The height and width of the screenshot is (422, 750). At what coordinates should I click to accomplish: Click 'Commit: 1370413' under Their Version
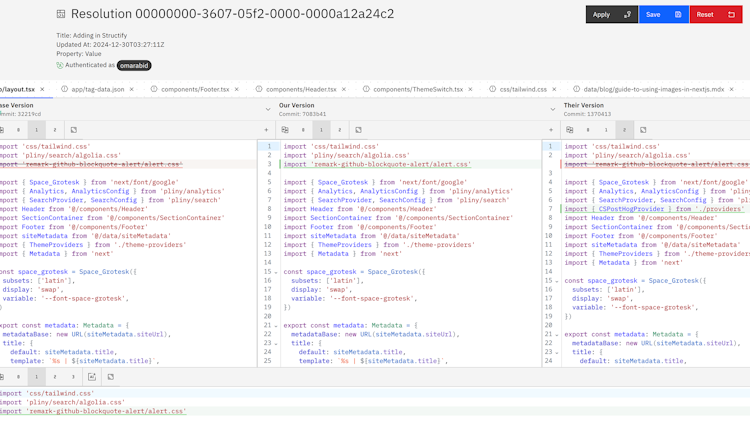[587, 114]
